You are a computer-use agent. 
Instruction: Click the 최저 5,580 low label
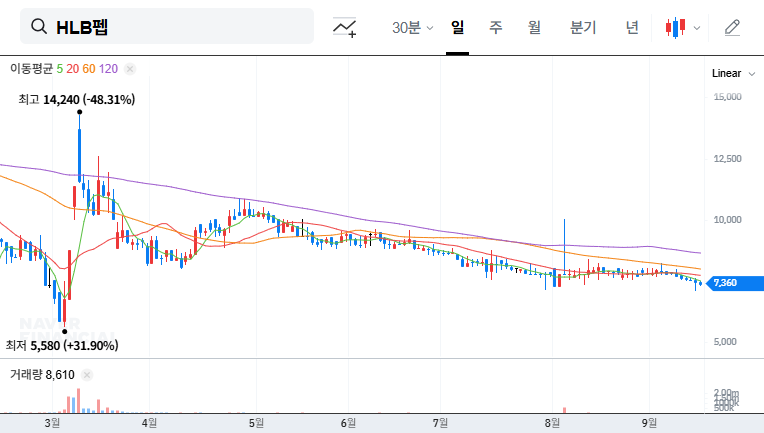pyautogui.click(x=62, y=346)
